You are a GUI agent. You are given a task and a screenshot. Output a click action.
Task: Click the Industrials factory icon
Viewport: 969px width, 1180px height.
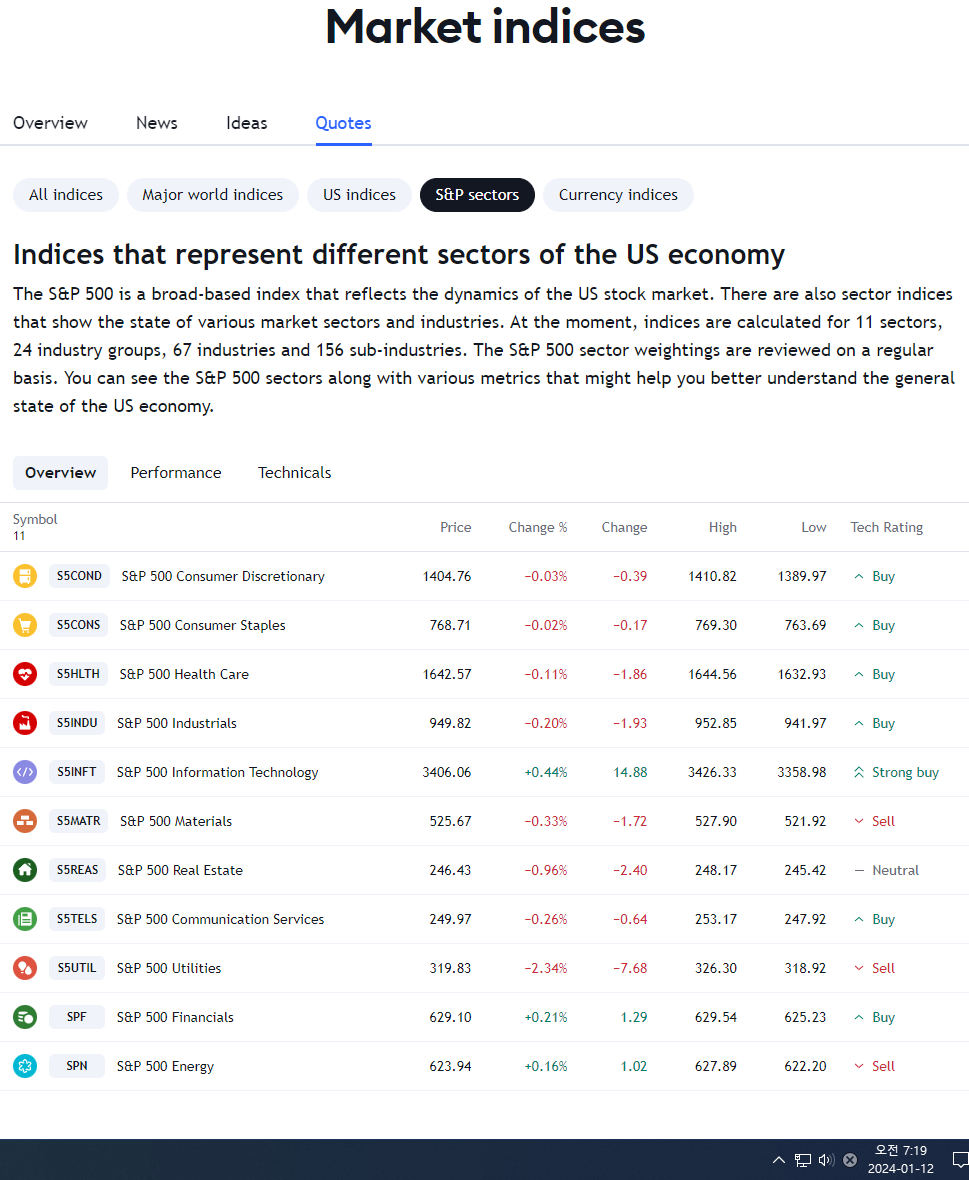point(25,723)
